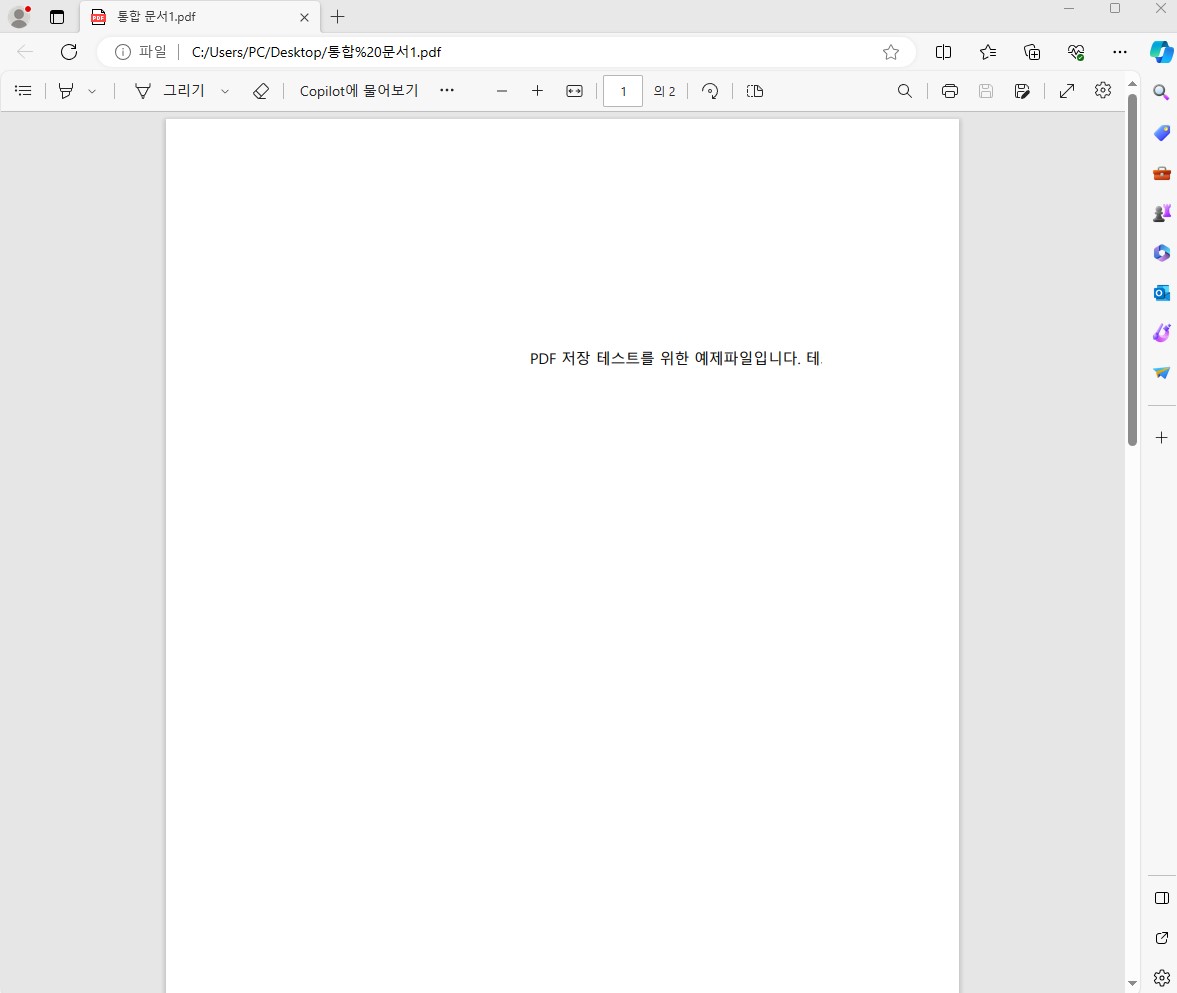Open the sidebar games chess icon
The width and height of the screenshot is (1177, 993).
1161,213
